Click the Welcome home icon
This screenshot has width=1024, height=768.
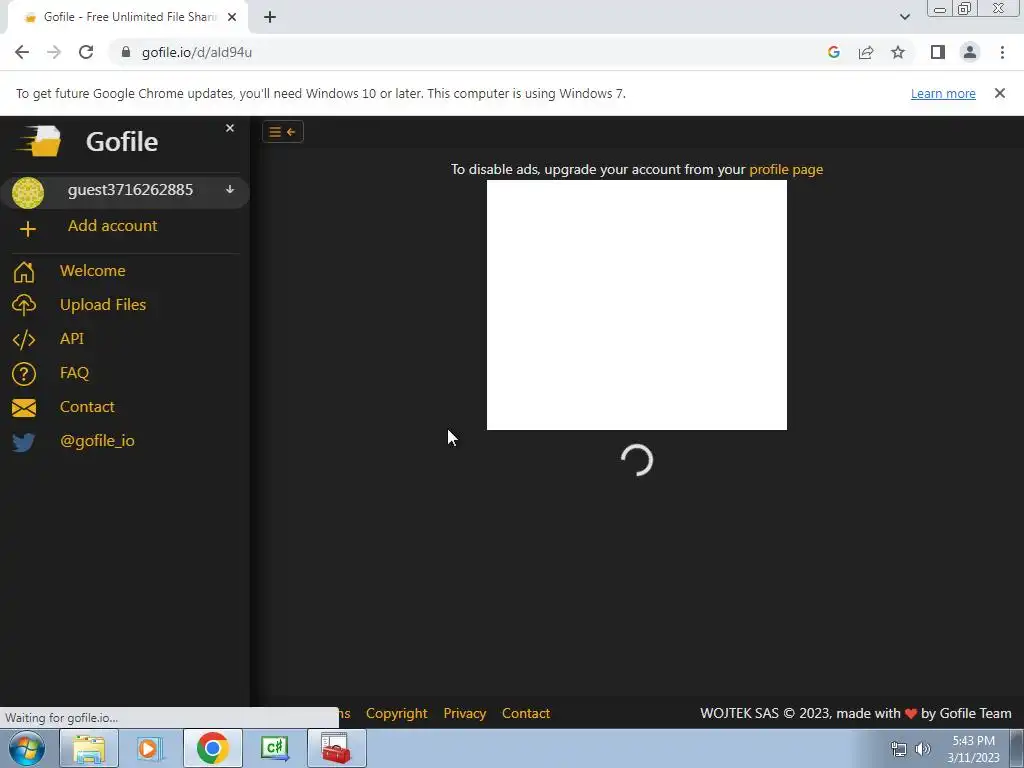(24, 271)
